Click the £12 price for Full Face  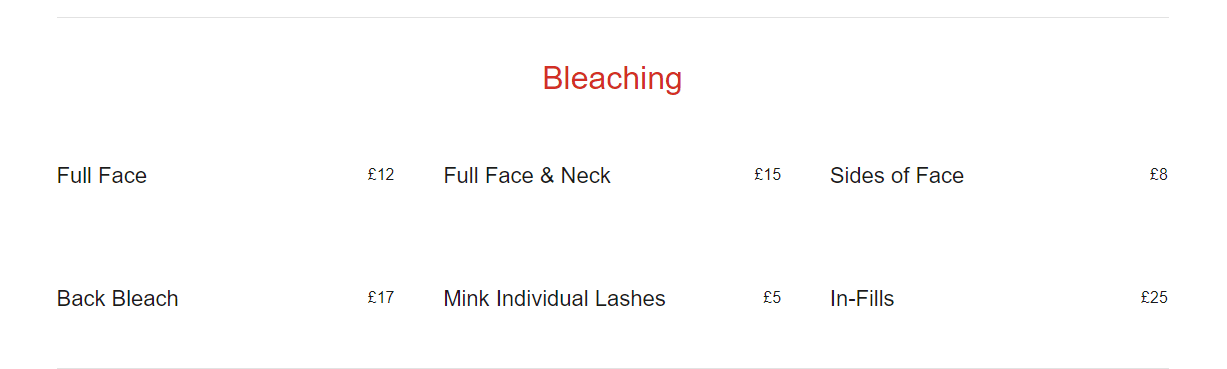pos(381,175)
